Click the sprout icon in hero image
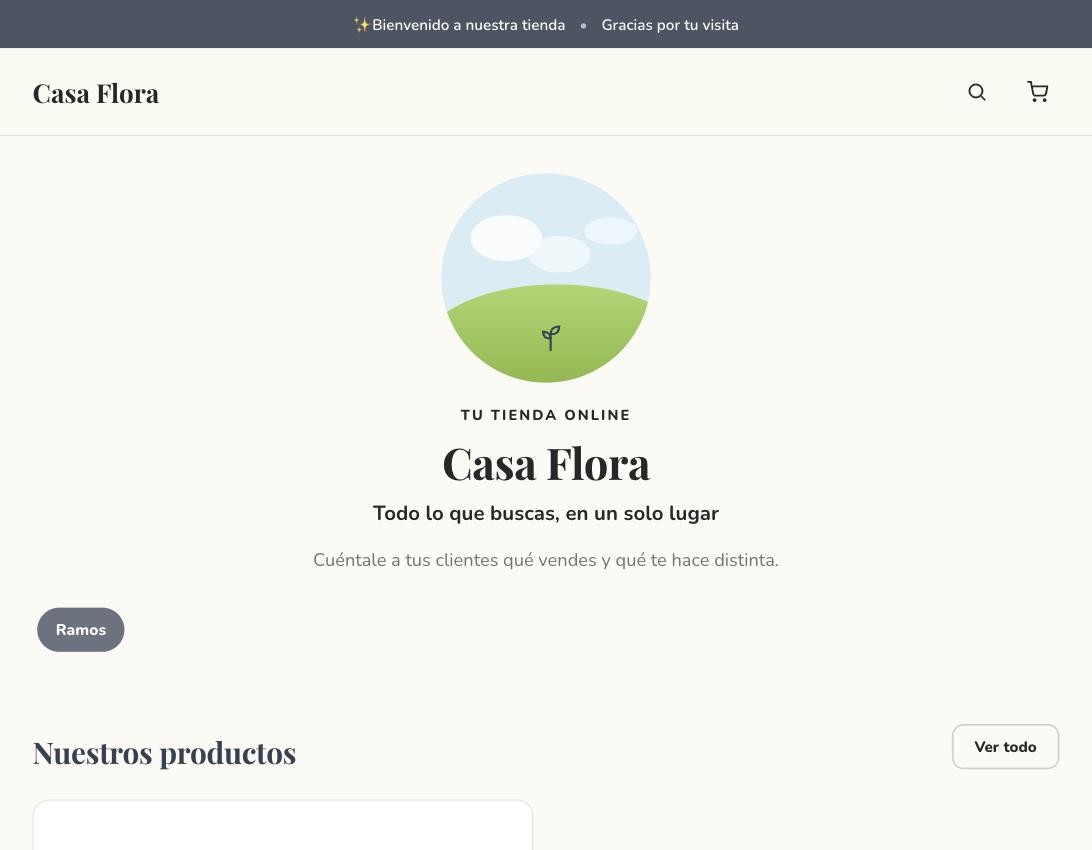The height and width of the screenshot is (850, 1092). (x=551, y=338)
